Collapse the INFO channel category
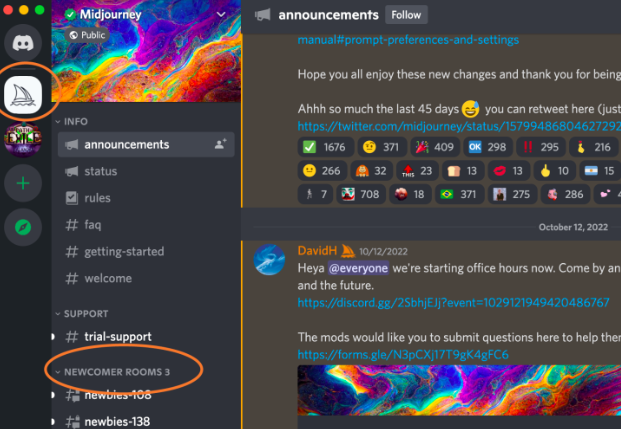Viewport: 621px width, 429px height. pyautogui.click(x=72, y=121)
